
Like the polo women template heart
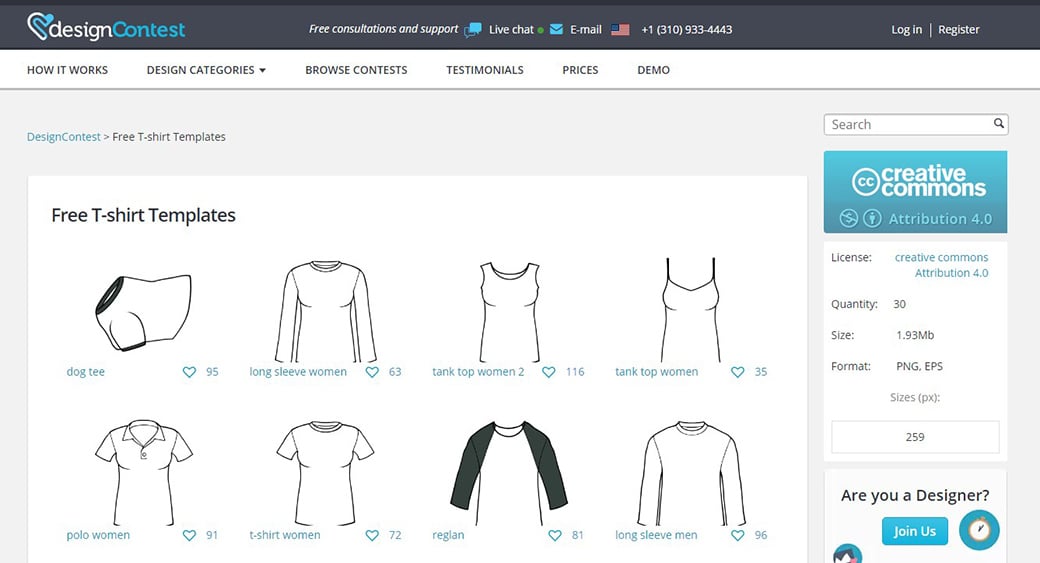point(189,536)
